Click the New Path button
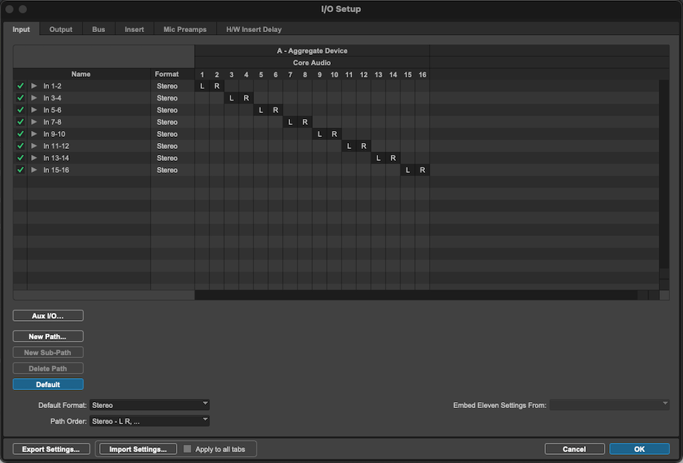 point(48,337)
